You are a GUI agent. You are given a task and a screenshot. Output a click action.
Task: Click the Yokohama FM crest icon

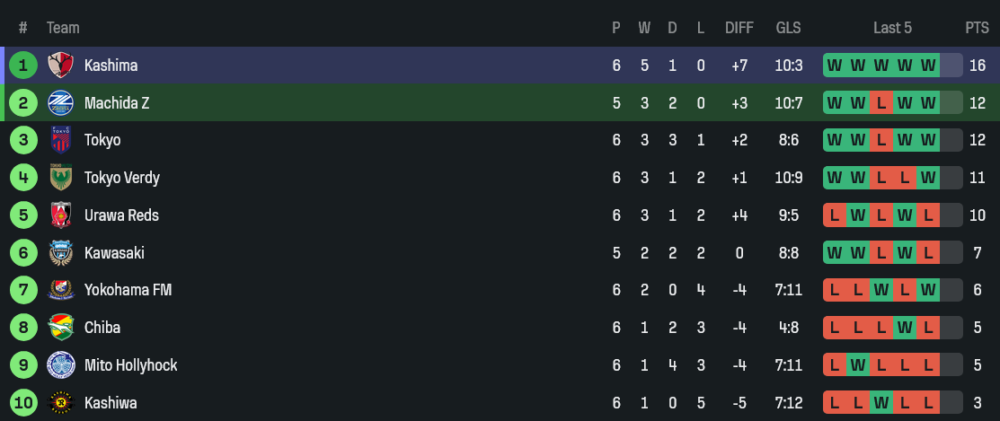click(60, 290)
